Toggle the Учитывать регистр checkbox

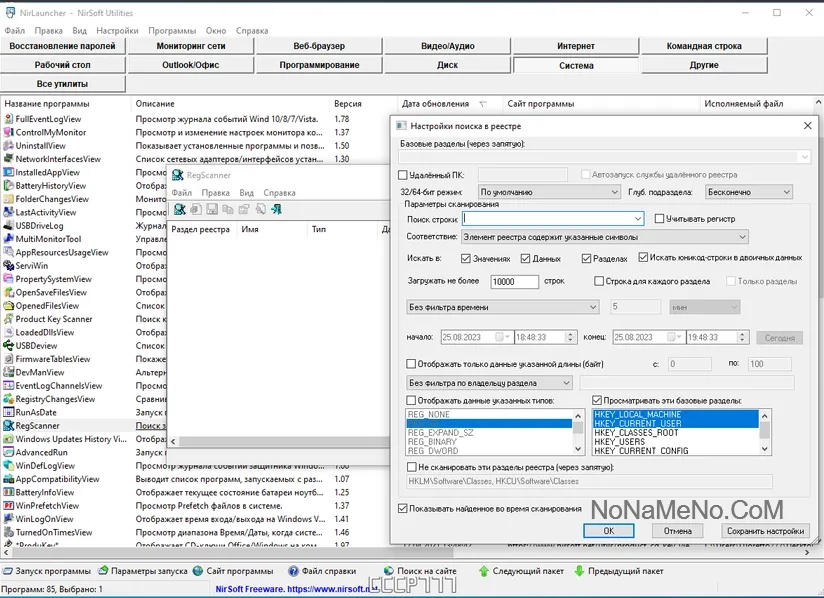[660, 219]
